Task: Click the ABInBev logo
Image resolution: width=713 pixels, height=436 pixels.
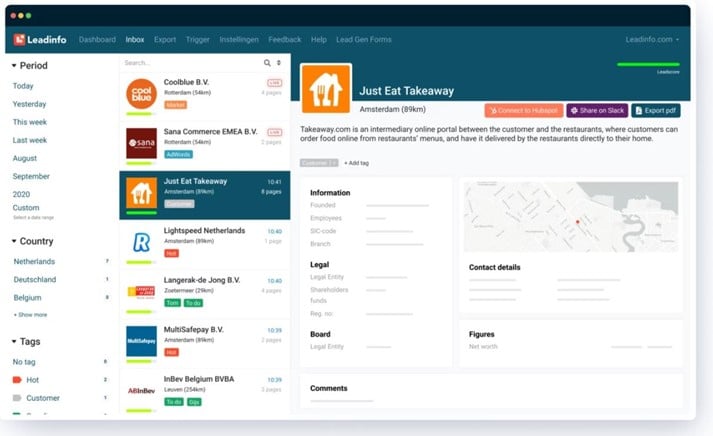Action: (141, 391)
